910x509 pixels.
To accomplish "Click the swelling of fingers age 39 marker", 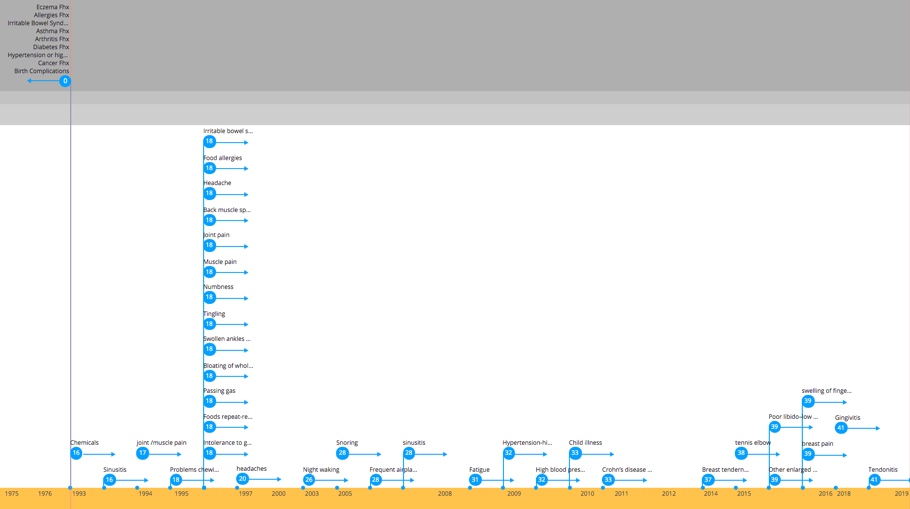I will pyautogui.click(x=808, y=401).
